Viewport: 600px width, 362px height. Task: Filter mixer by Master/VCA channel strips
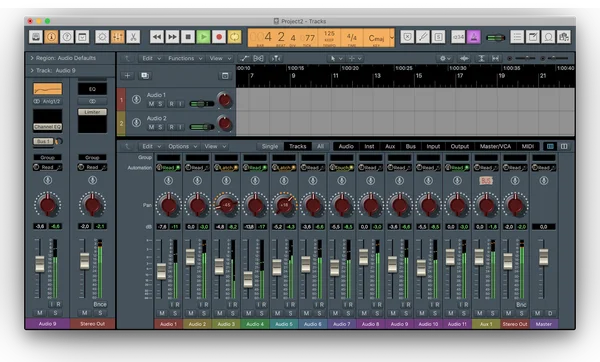[495, 147]
